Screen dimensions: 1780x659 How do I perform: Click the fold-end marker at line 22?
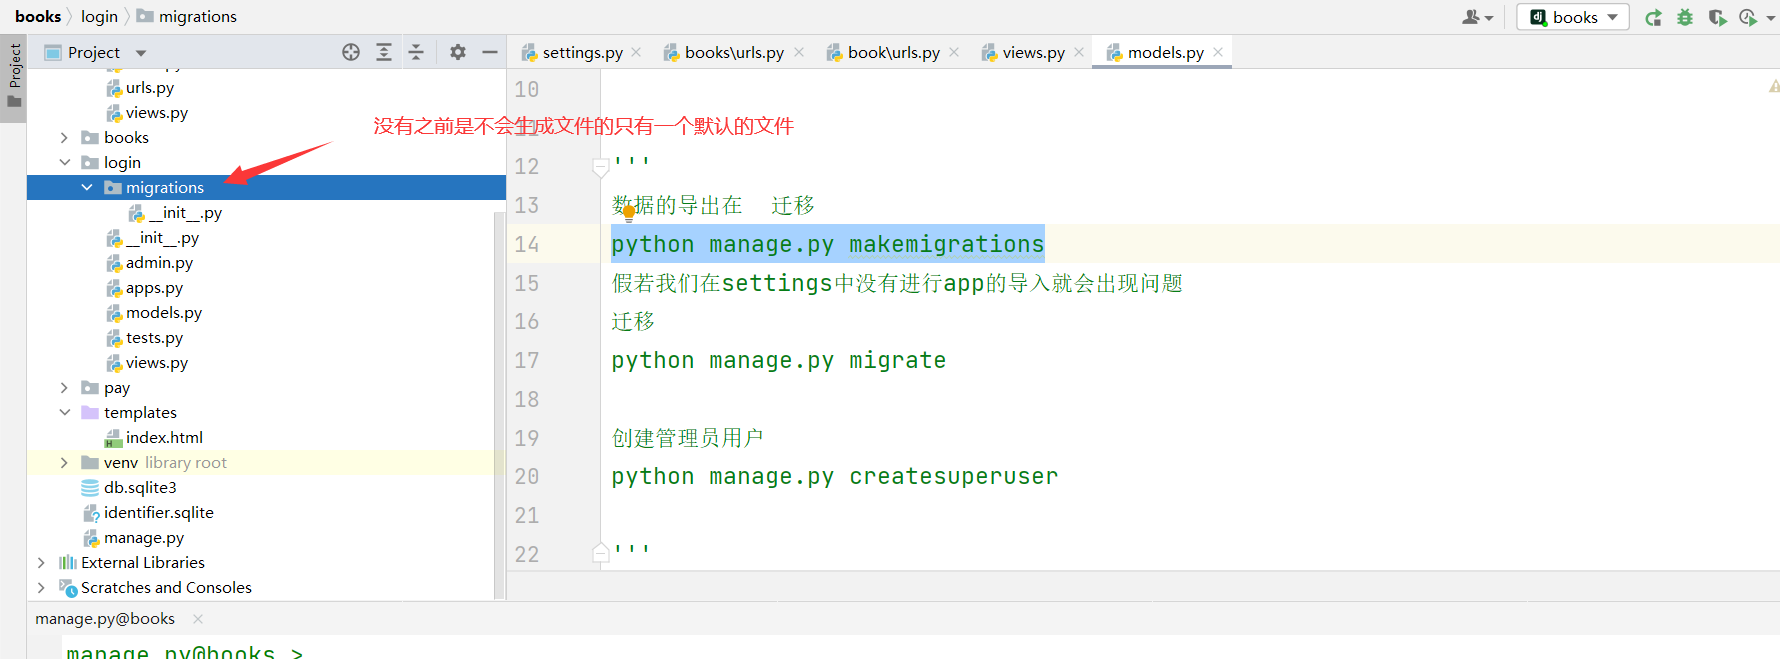click(601, 553)
